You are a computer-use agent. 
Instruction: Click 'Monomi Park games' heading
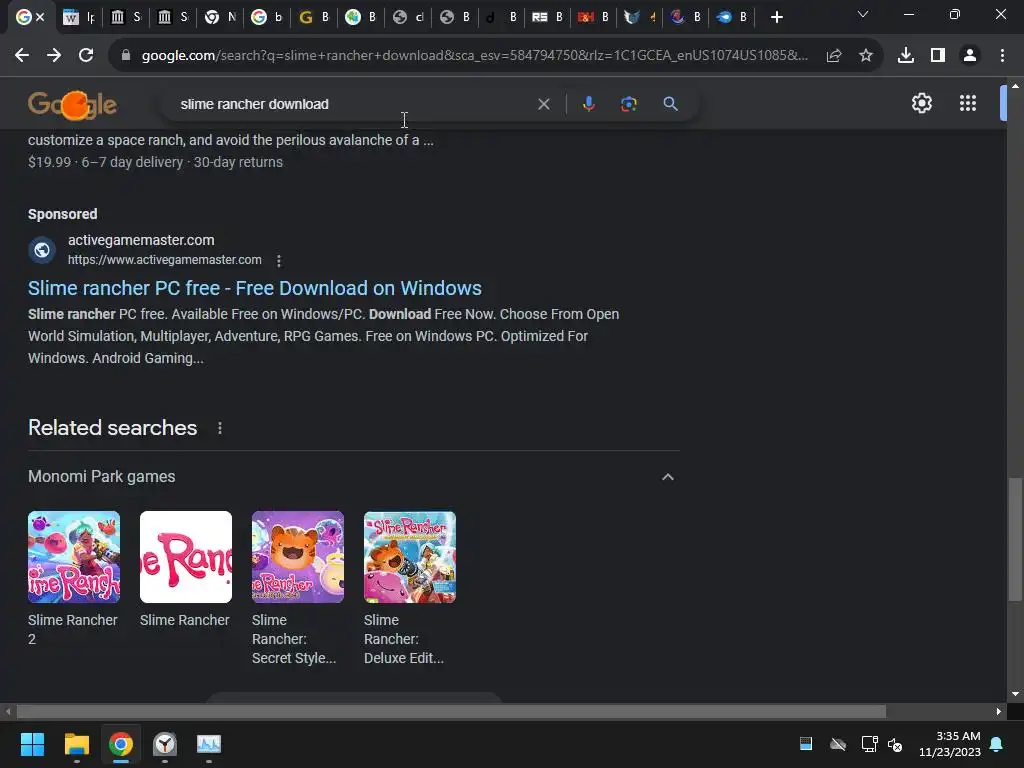tap(102, 477)
